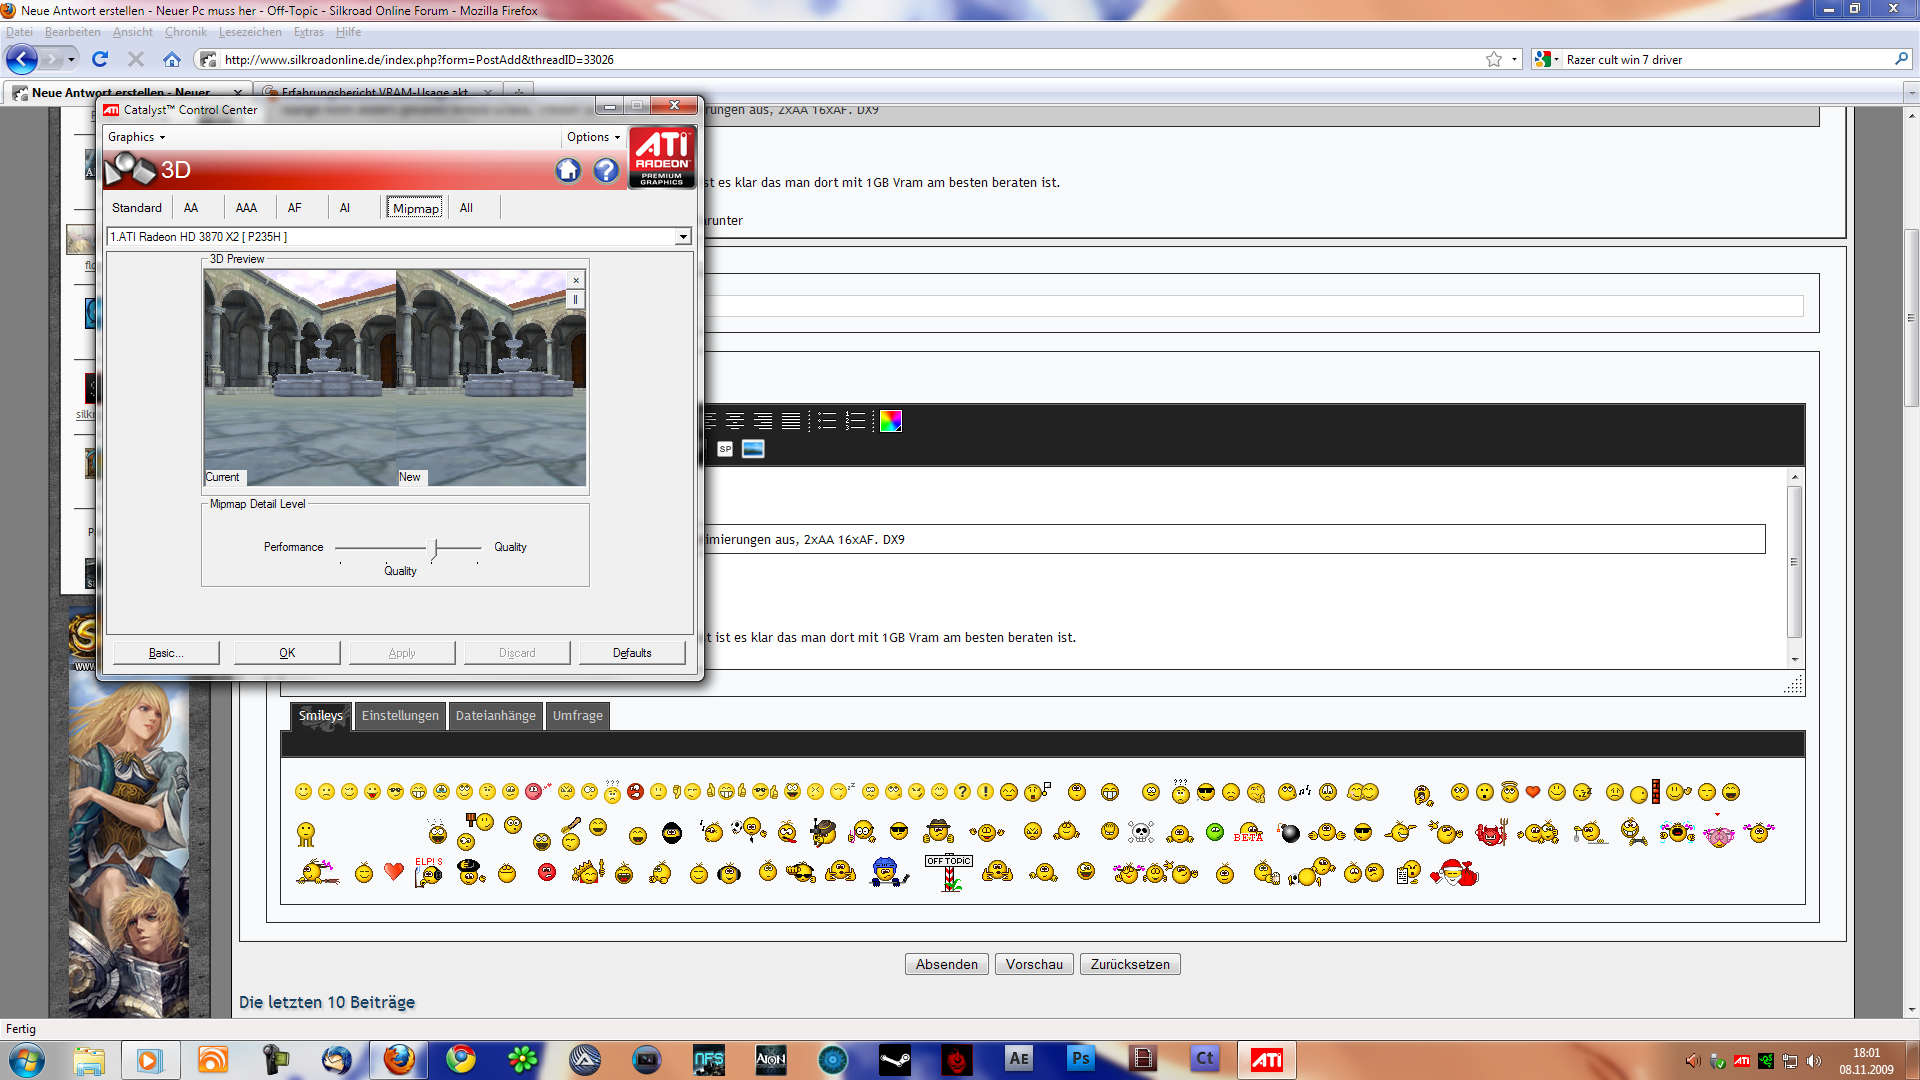This screenshot has width=1920, height=1080.
Task: Click the SP spoiler icon
Action: click(x=725, y=449)
